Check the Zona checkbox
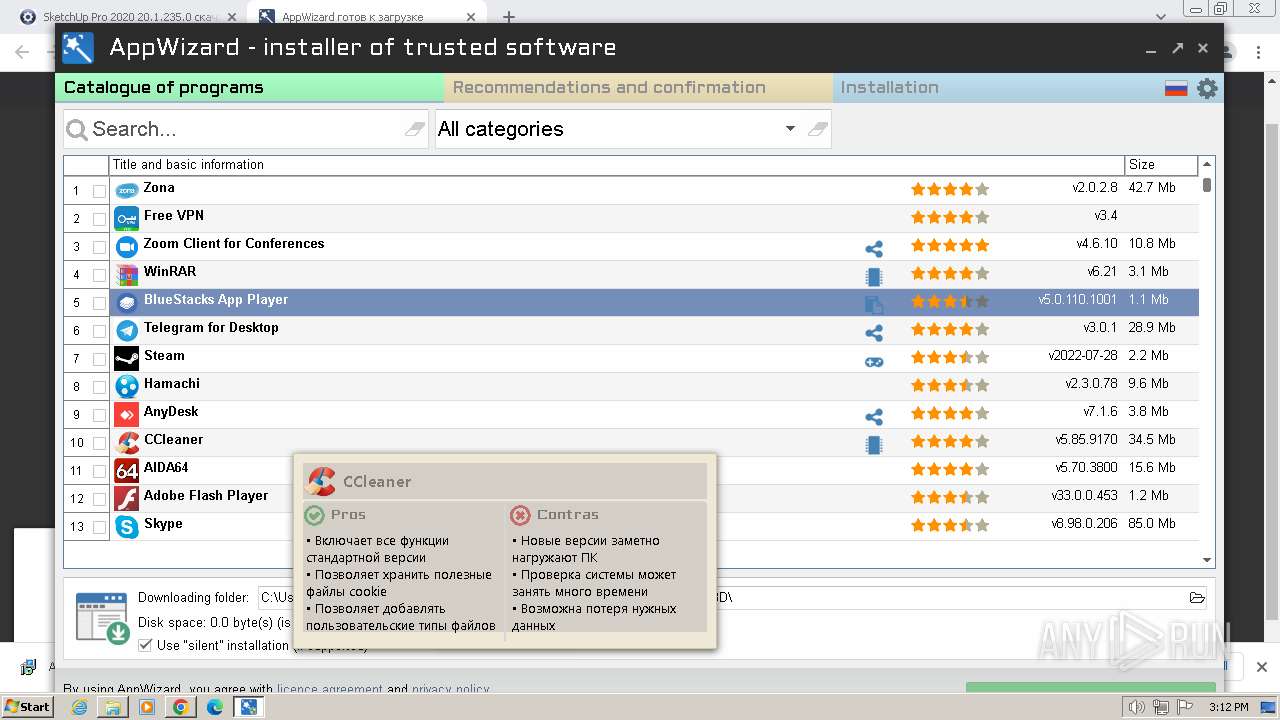 click(99, 191)
